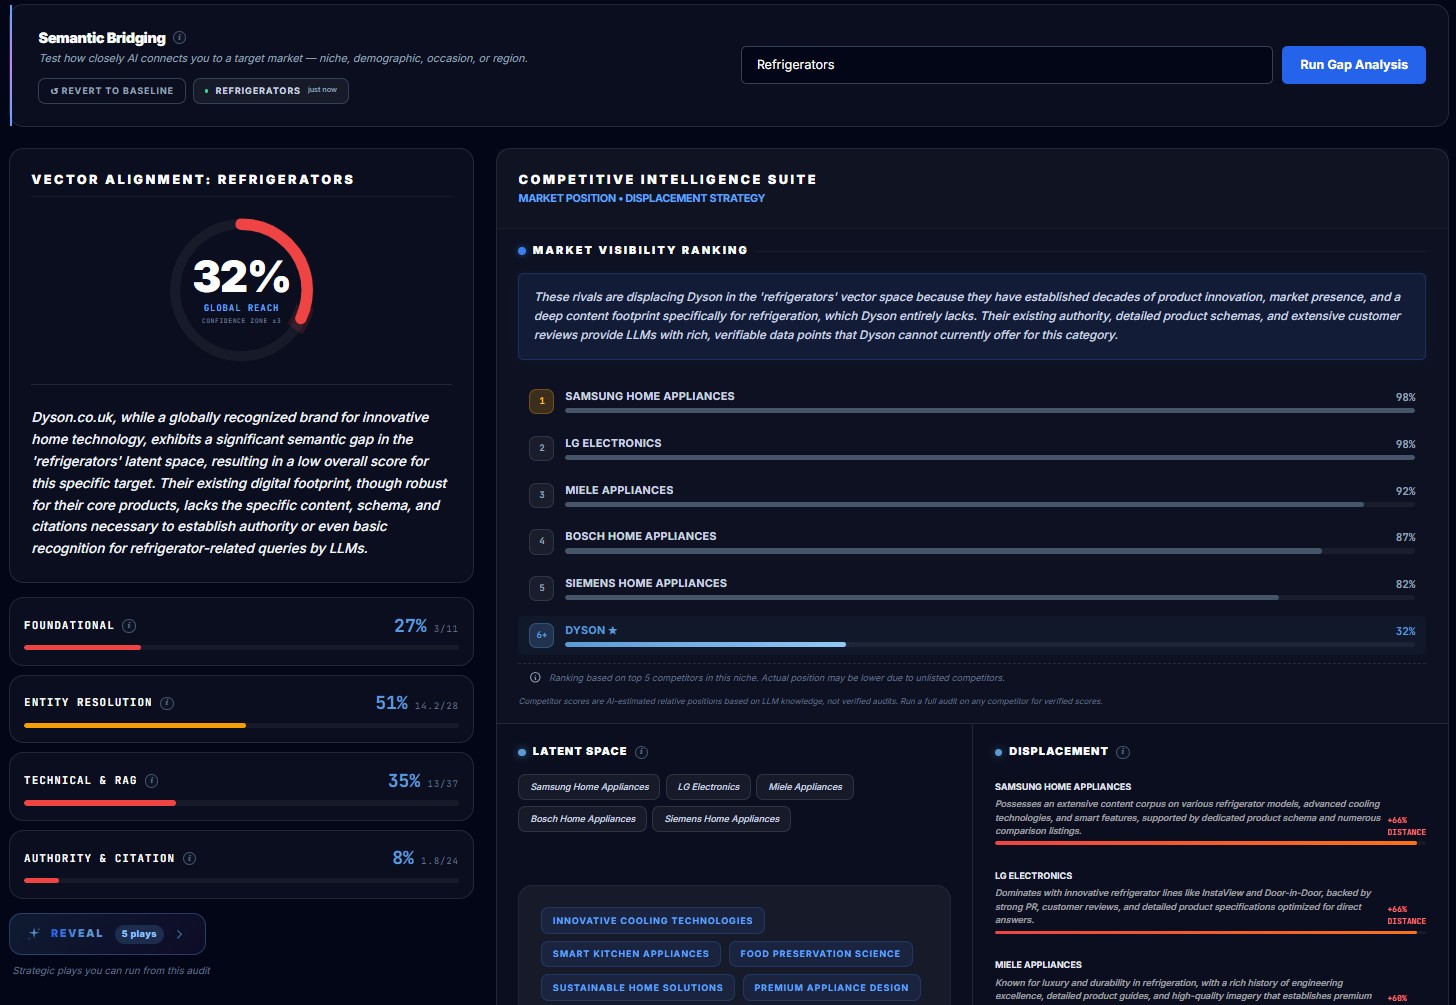
Task: Click rank 3 badge for Miele
Action: pyautogui.click(x=542, y=494)
